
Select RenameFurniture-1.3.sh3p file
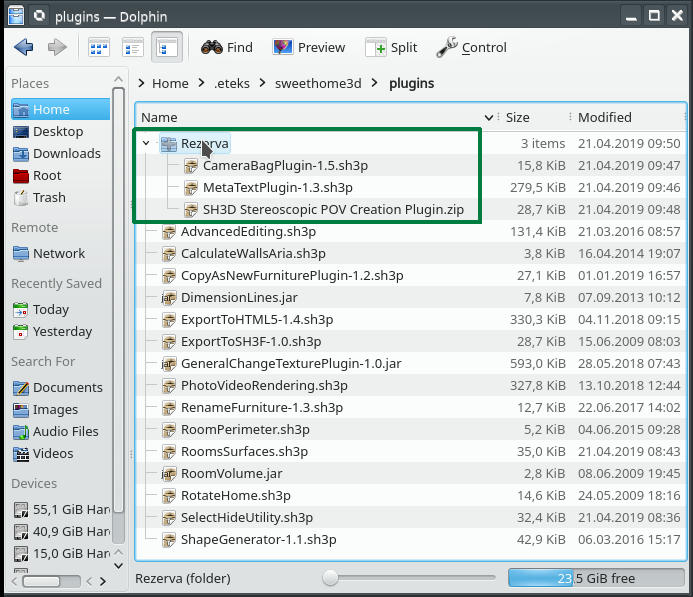point(262,407)
